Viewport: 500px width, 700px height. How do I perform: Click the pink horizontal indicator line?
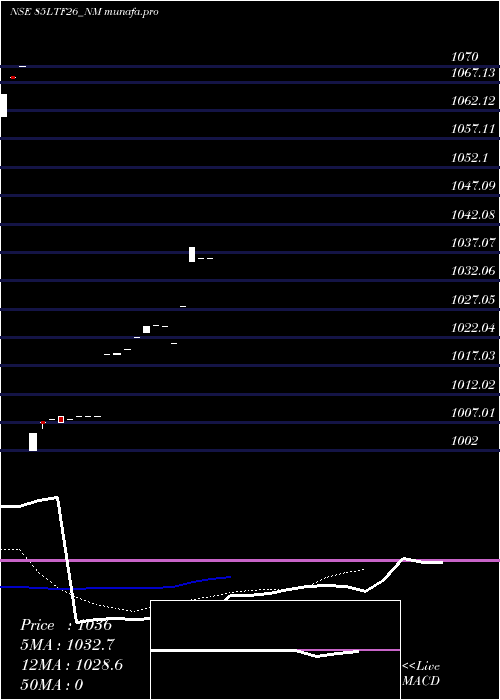[250, 560]
